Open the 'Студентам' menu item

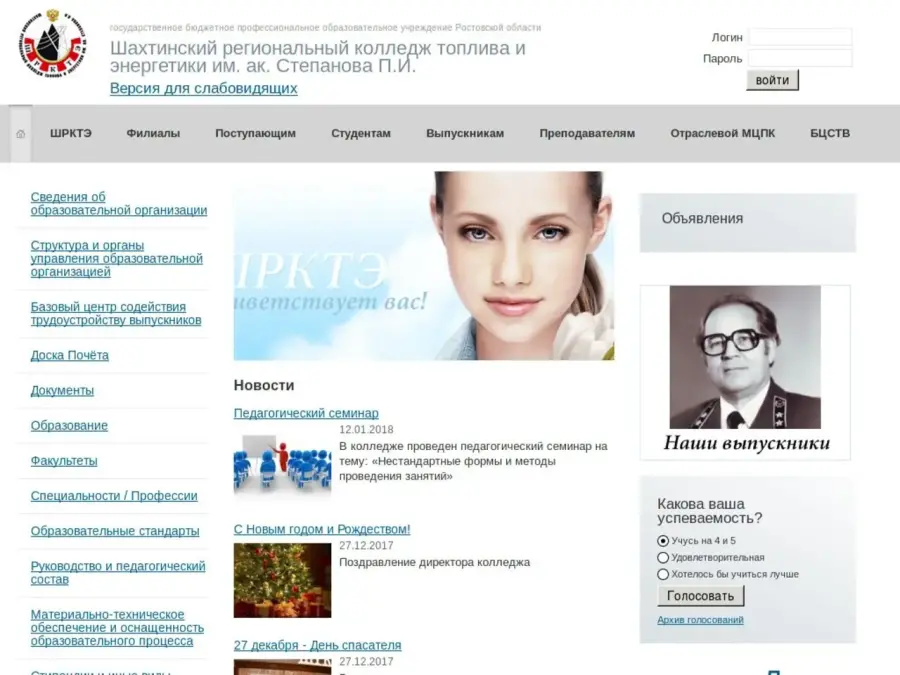pos(361,134)
